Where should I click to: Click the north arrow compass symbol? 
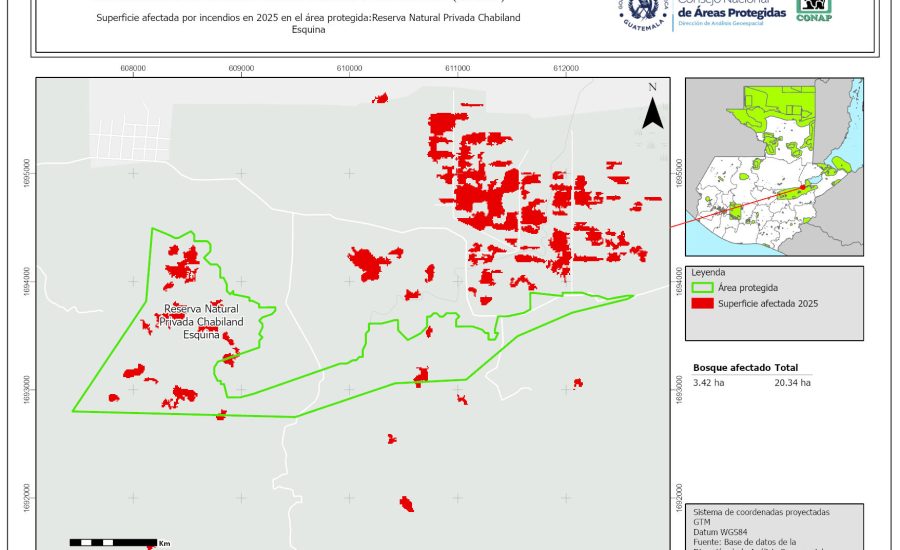coord(652,109)
